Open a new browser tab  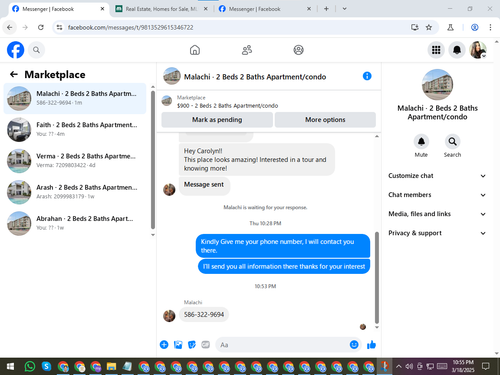point(326,9)
